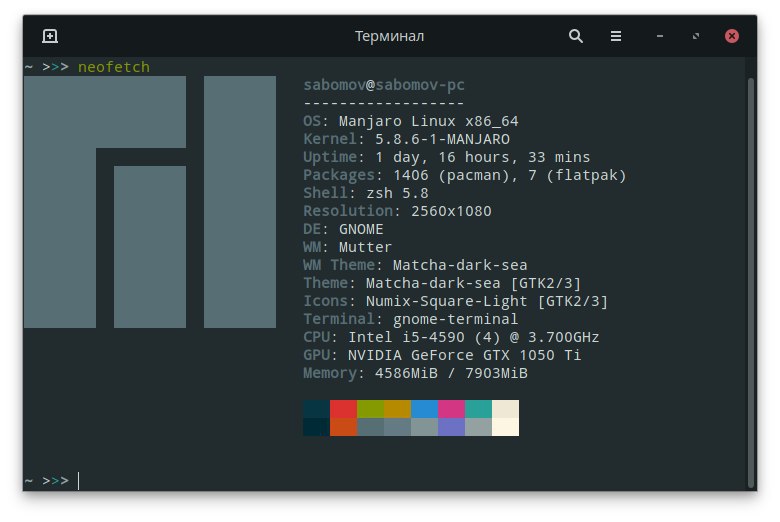Click the window title 'Терминал'
Screen dimensions: 780x522
(390, 36)
